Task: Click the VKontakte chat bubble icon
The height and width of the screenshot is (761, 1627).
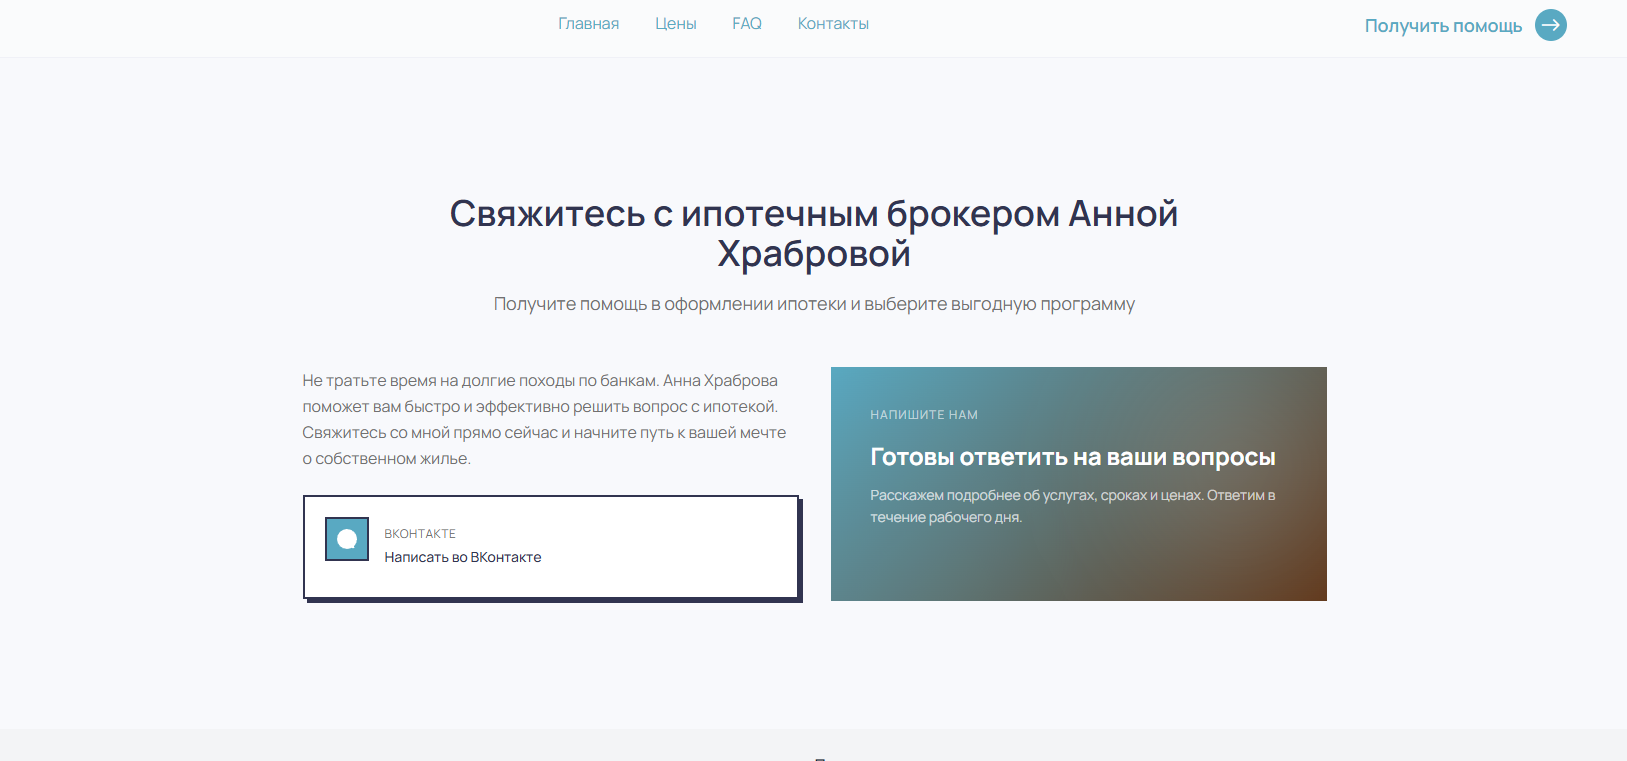Action: [347, 539]
